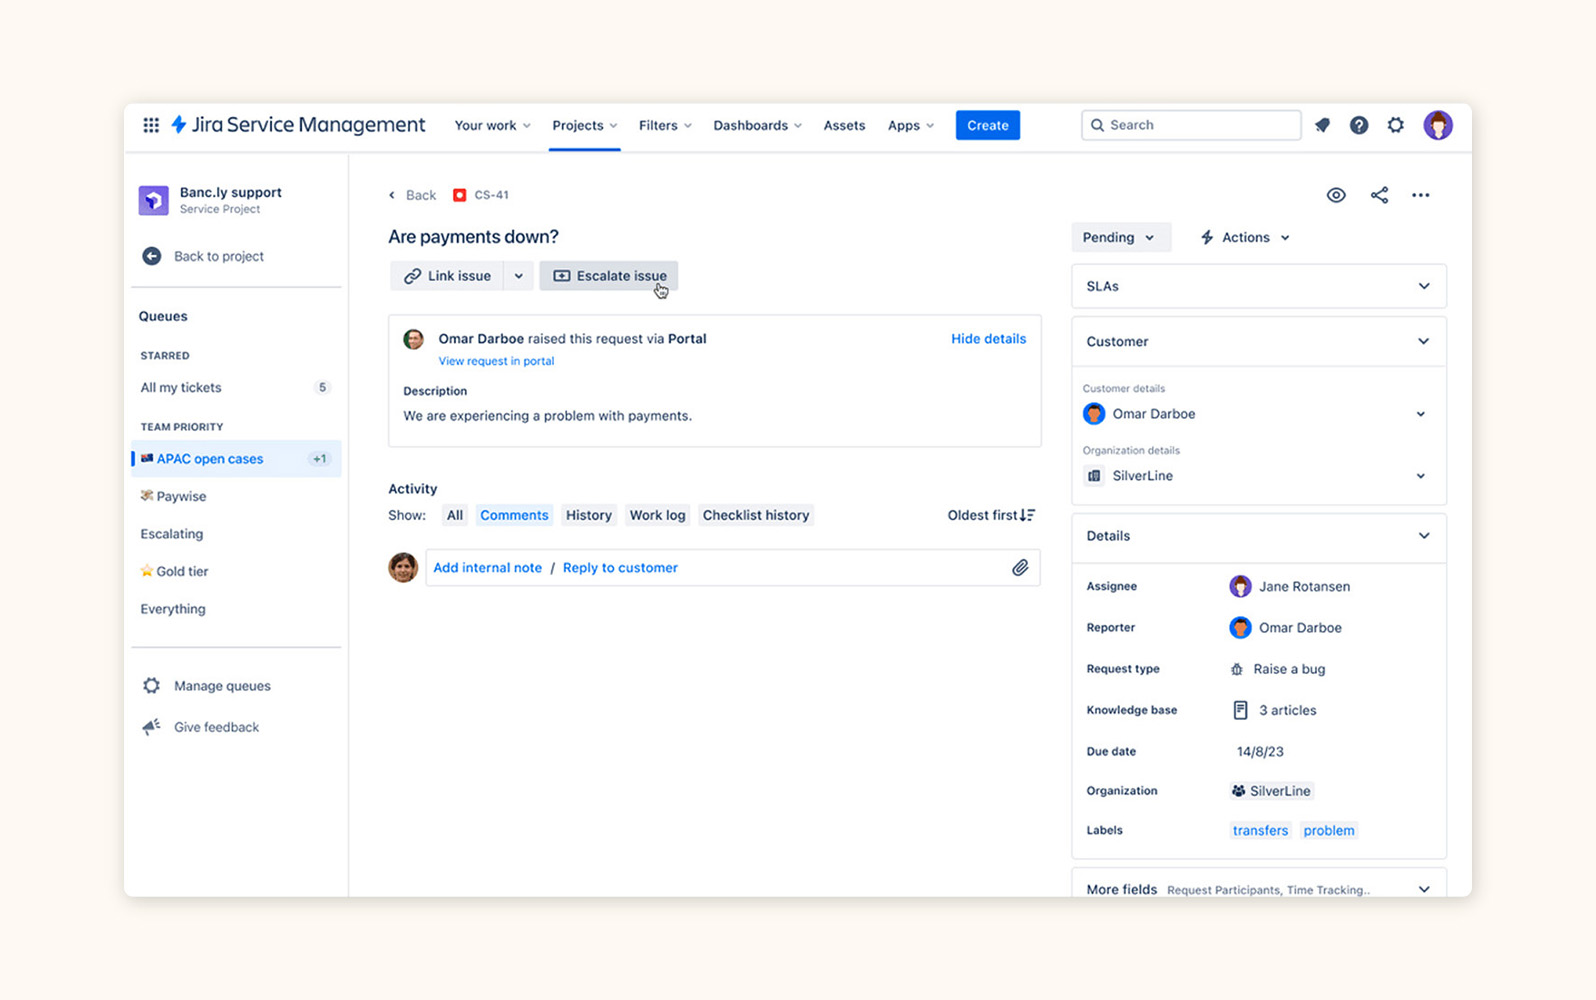Click the Manage queues gear icon
The height and width of the screenshot is (1000, 1596).
[x=152, y=686]
